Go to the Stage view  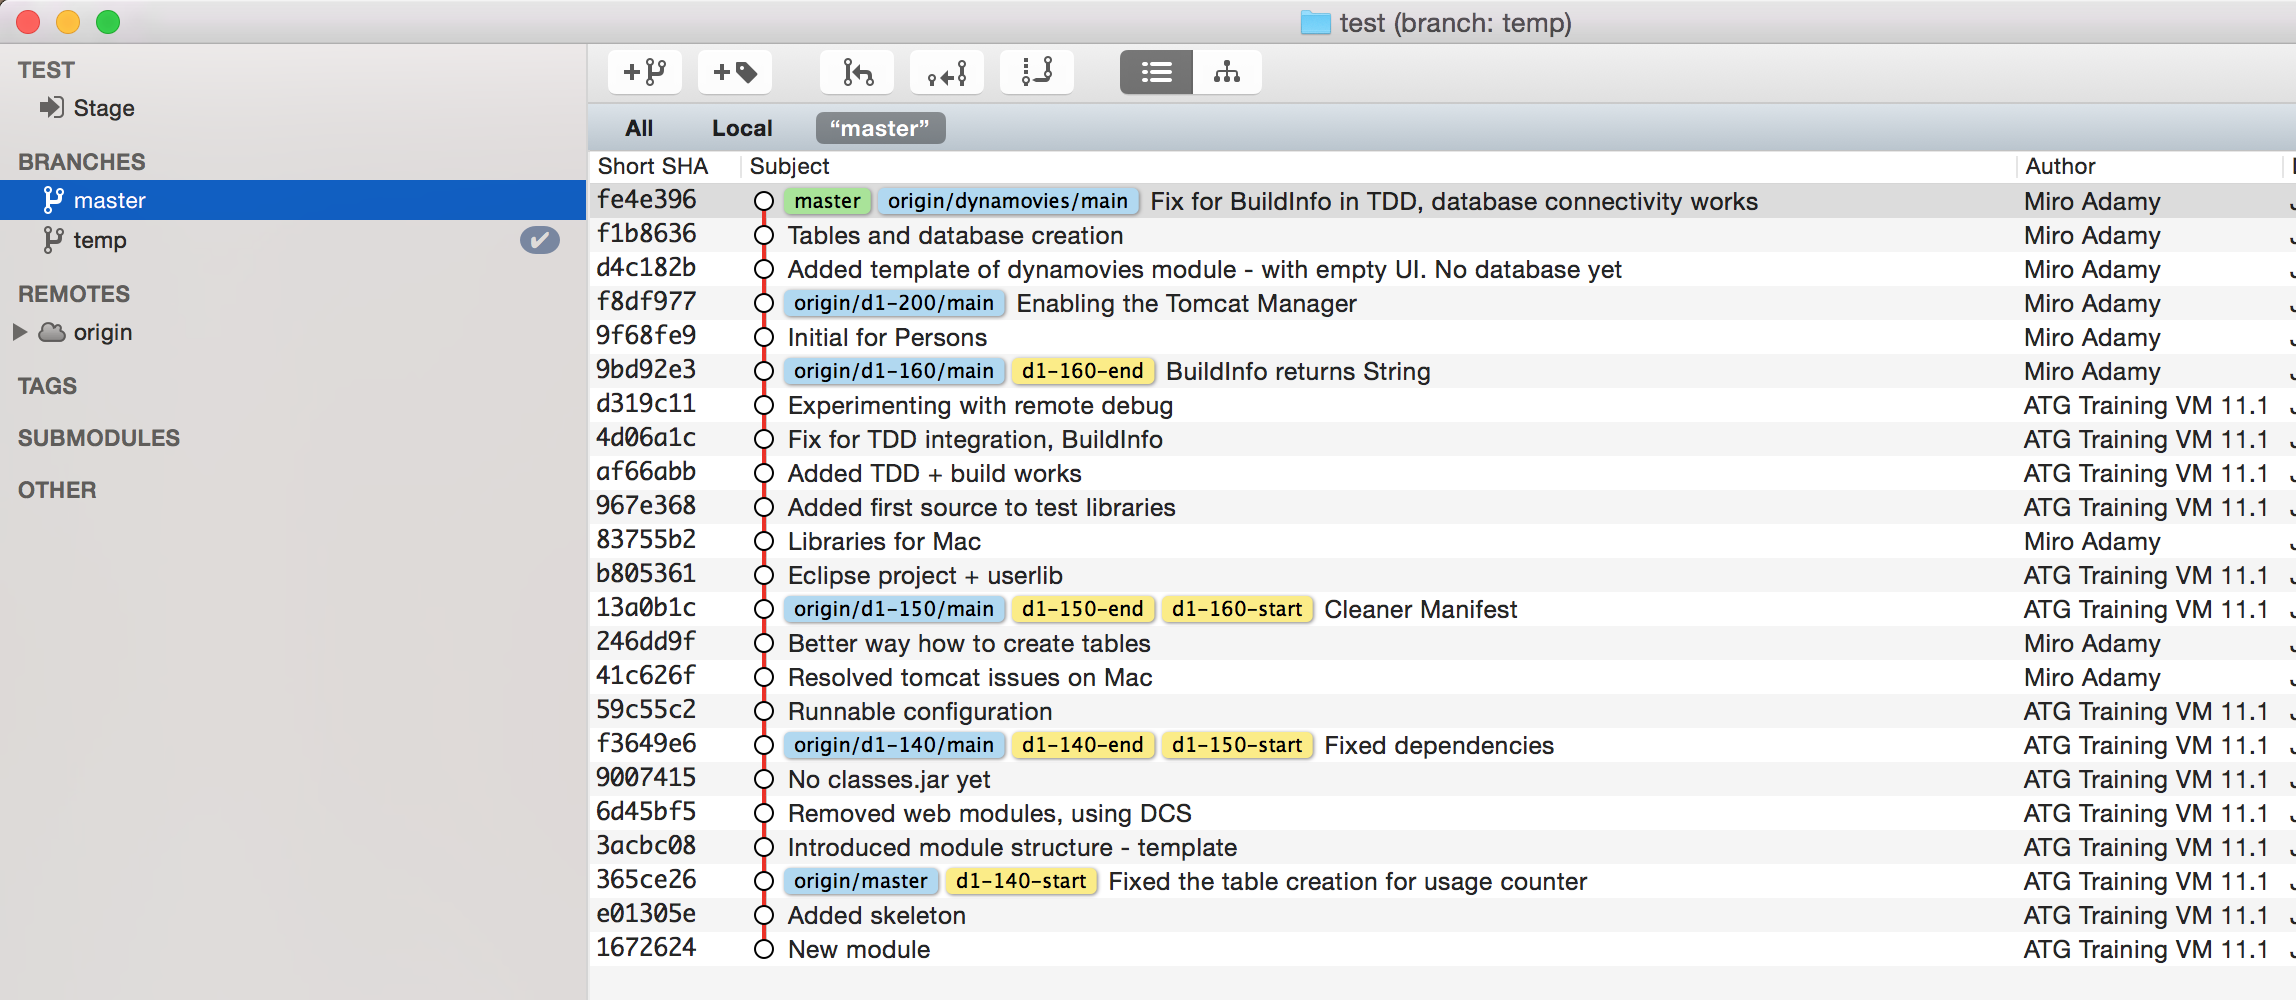point(102,107)
